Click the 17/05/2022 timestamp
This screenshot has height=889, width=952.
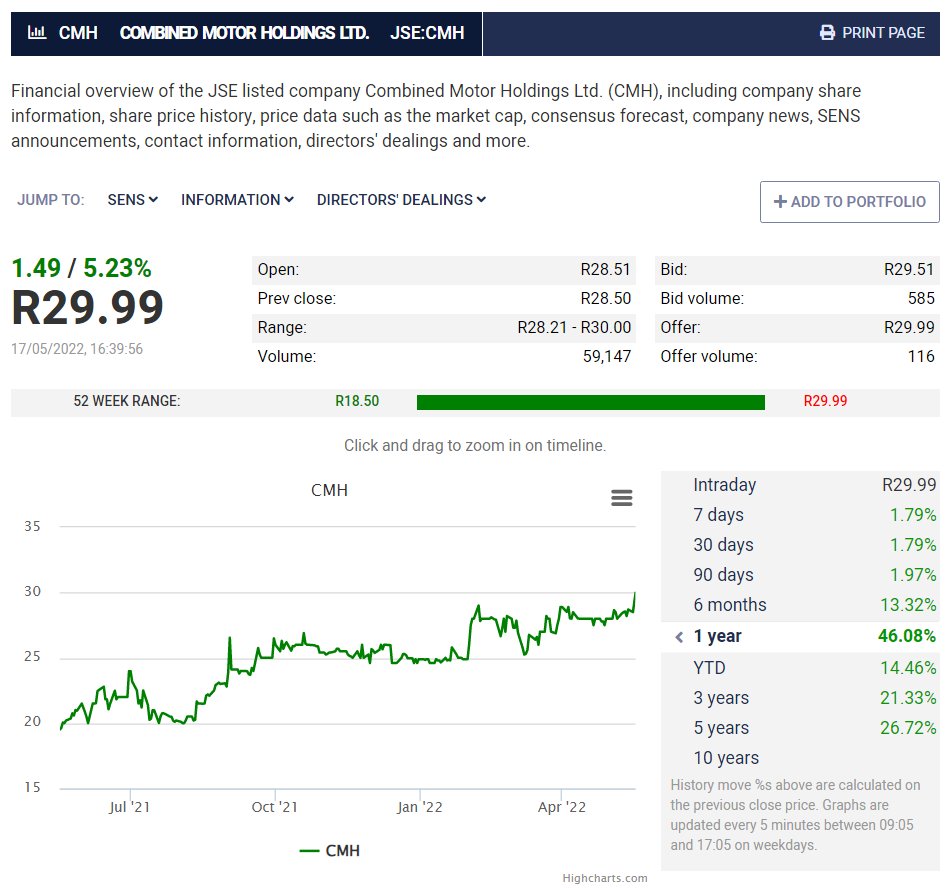pos(77,349)
